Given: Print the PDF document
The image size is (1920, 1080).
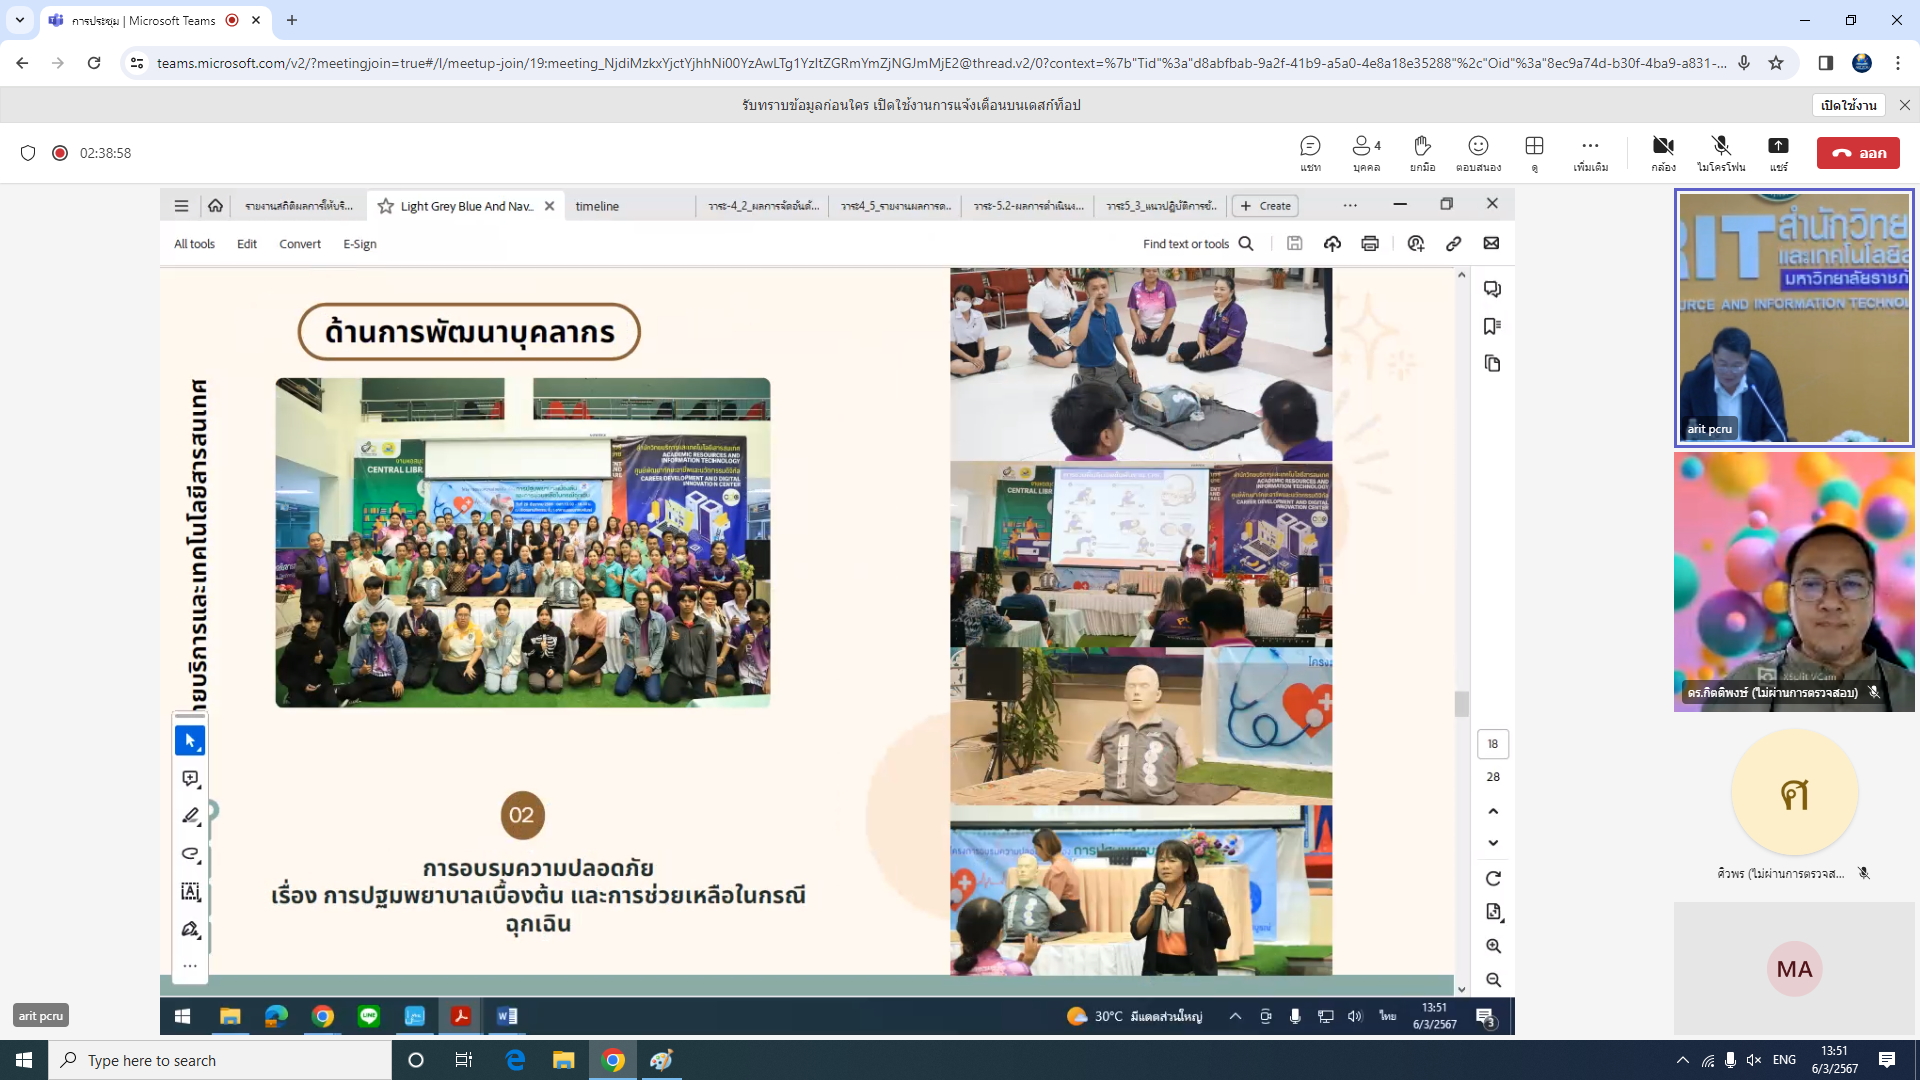Looking at the screenshot, I should tap(1370, 243).
